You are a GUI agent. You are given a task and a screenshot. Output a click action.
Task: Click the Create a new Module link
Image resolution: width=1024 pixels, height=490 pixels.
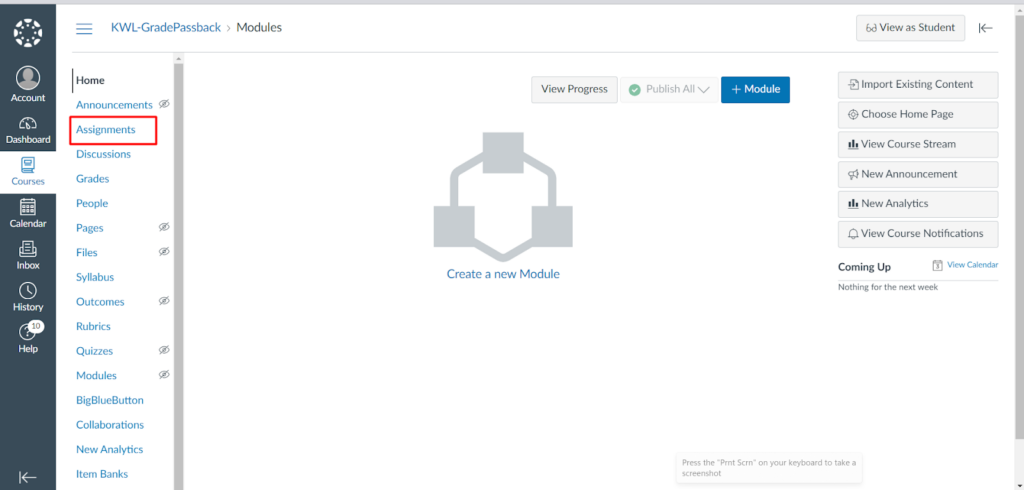[503, 274]
